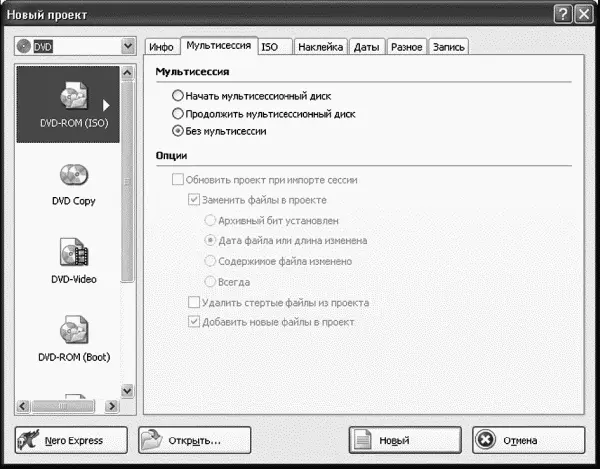Switch to the Мультисессия tab
This screenshot has height=469, width=600.
pos(219,46)
